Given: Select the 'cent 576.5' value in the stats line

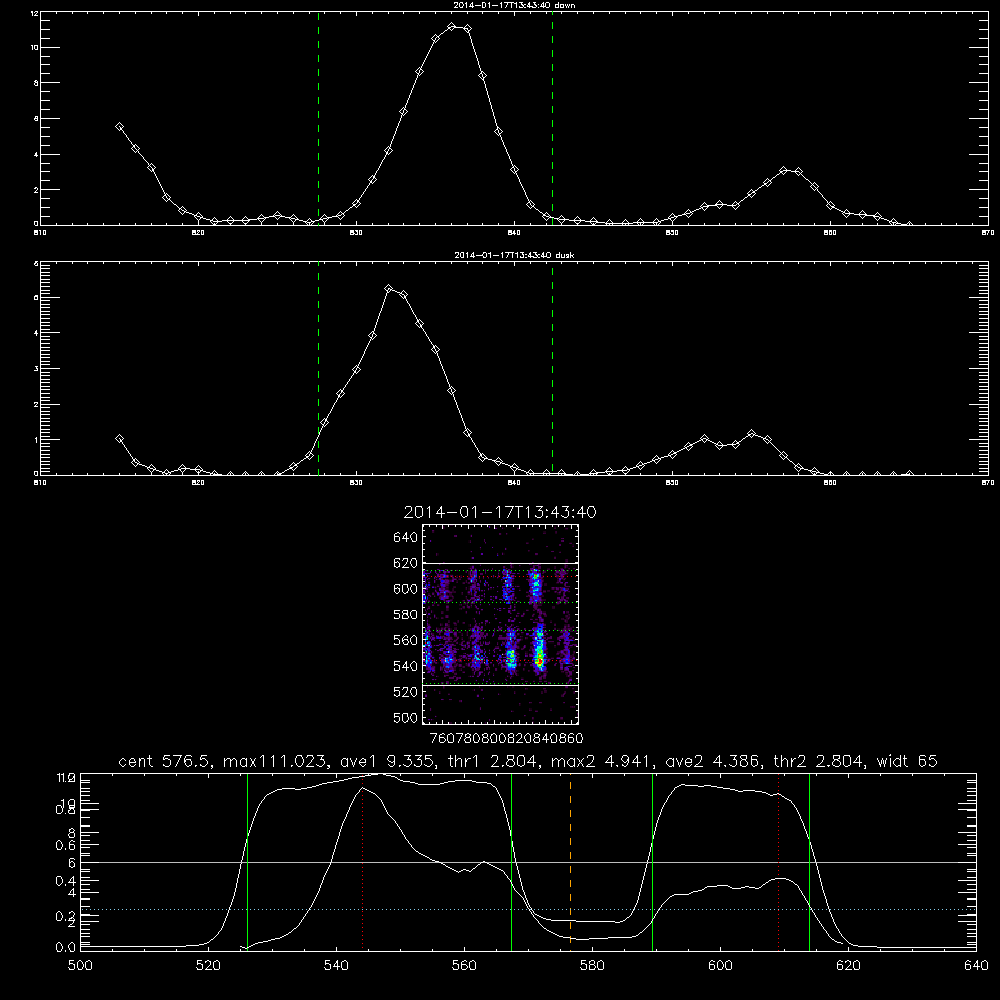Looking at the screenshot, I should (x=166, y=761).
